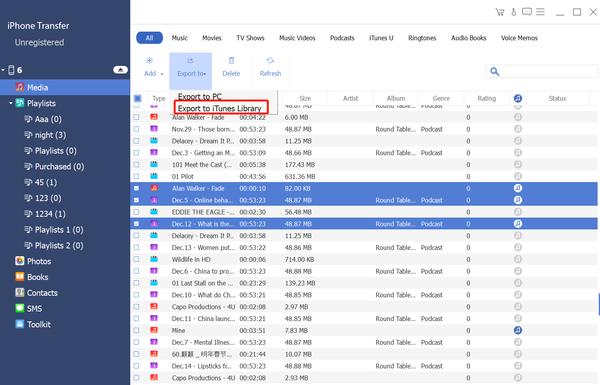600x385 pixels.
Task: Open Photos in the sidebar
Action: 33,261
